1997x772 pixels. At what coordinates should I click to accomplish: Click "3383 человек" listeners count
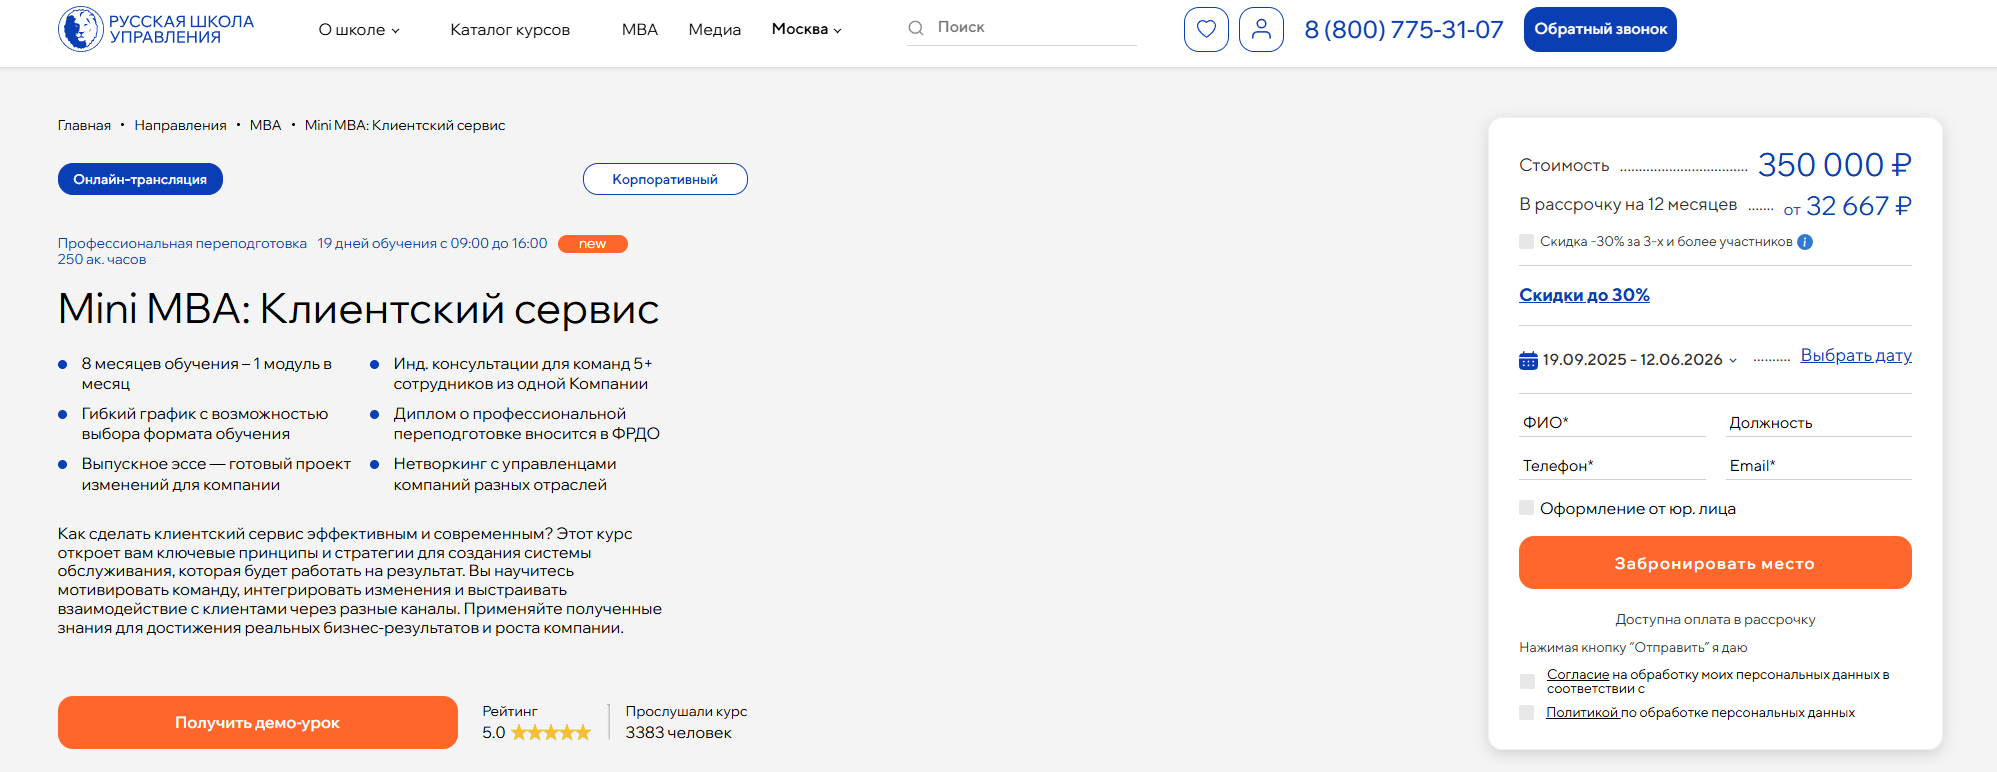679,733
